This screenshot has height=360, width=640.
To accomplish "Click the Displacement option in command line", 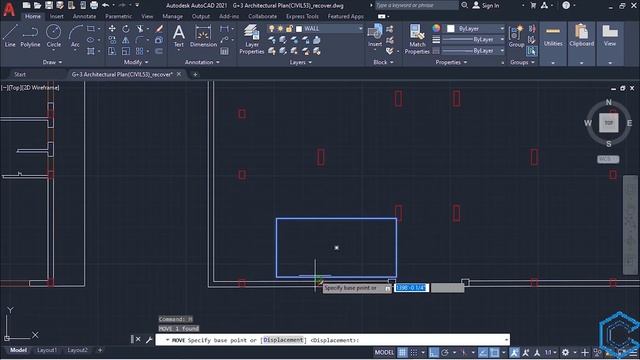I will pos(283,340).
